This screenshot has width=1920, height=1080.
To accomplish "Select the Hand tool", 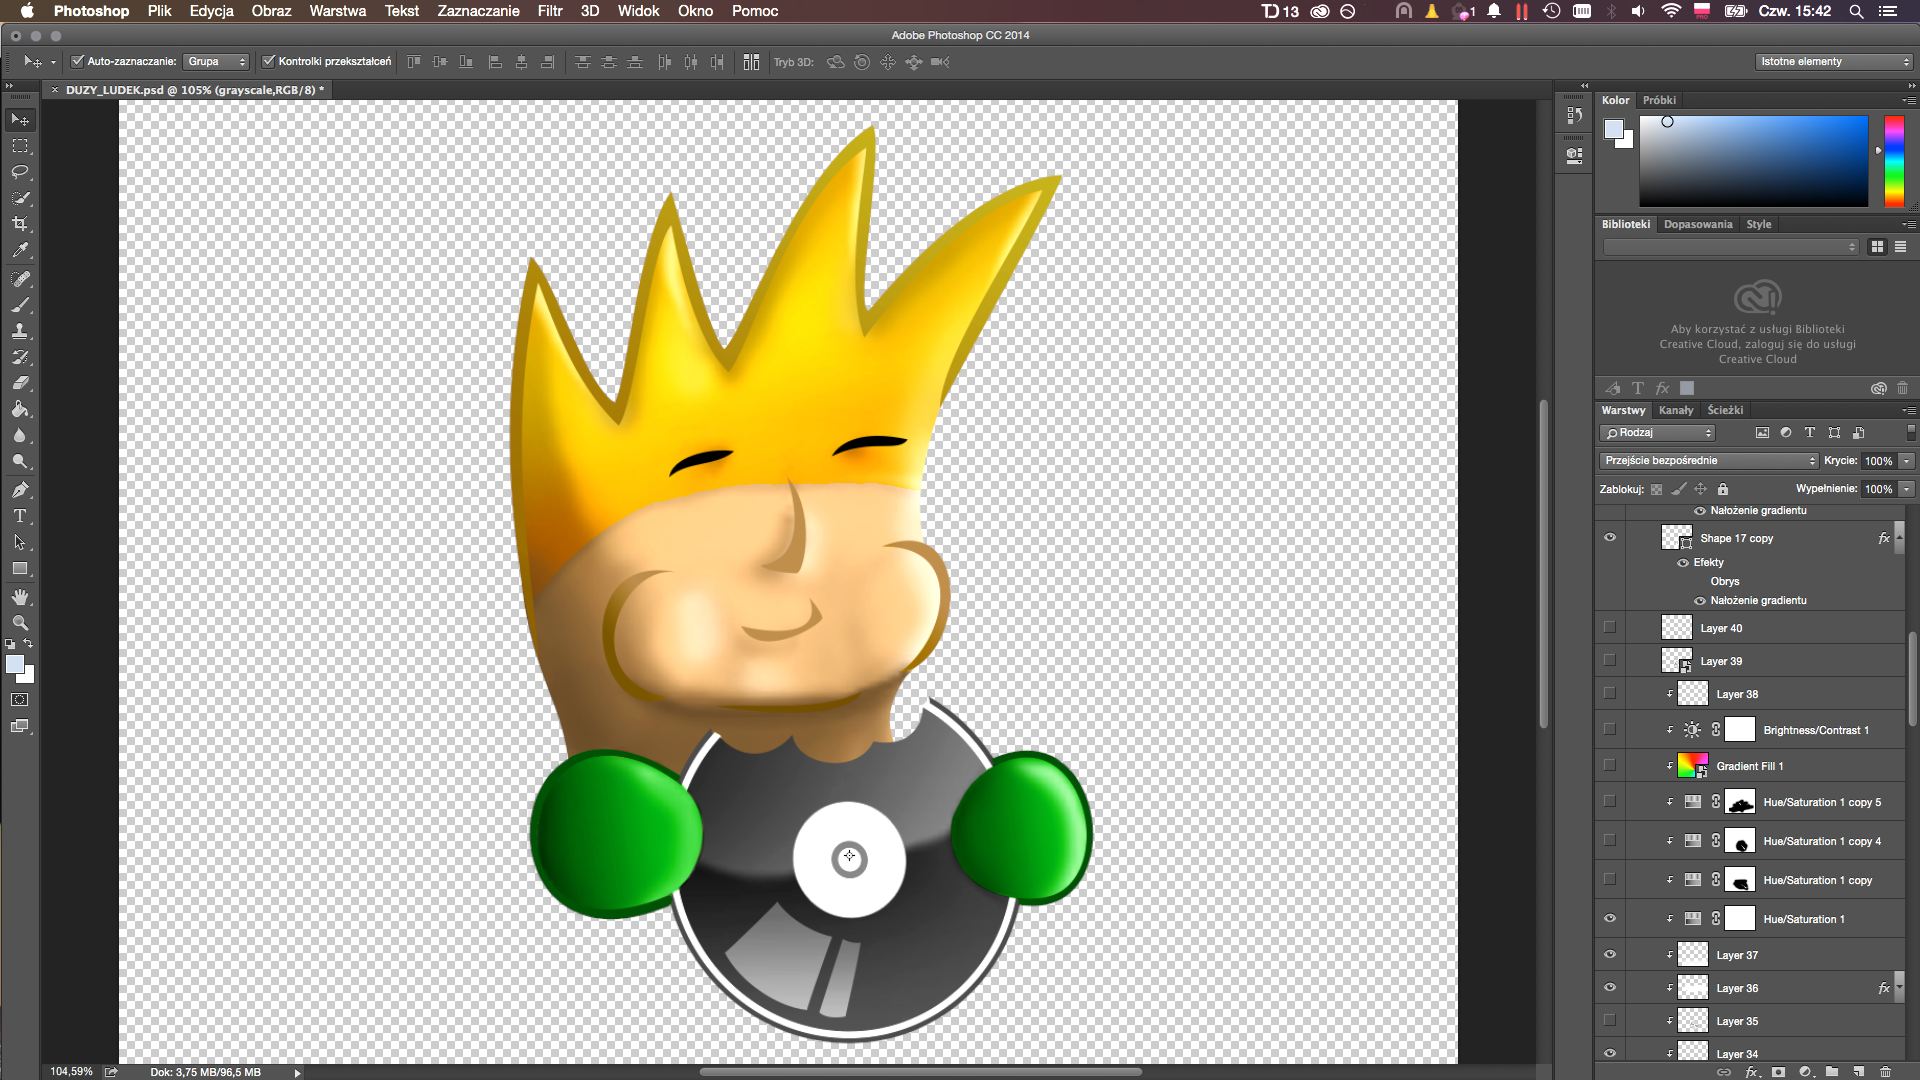I will click(20, 597).
